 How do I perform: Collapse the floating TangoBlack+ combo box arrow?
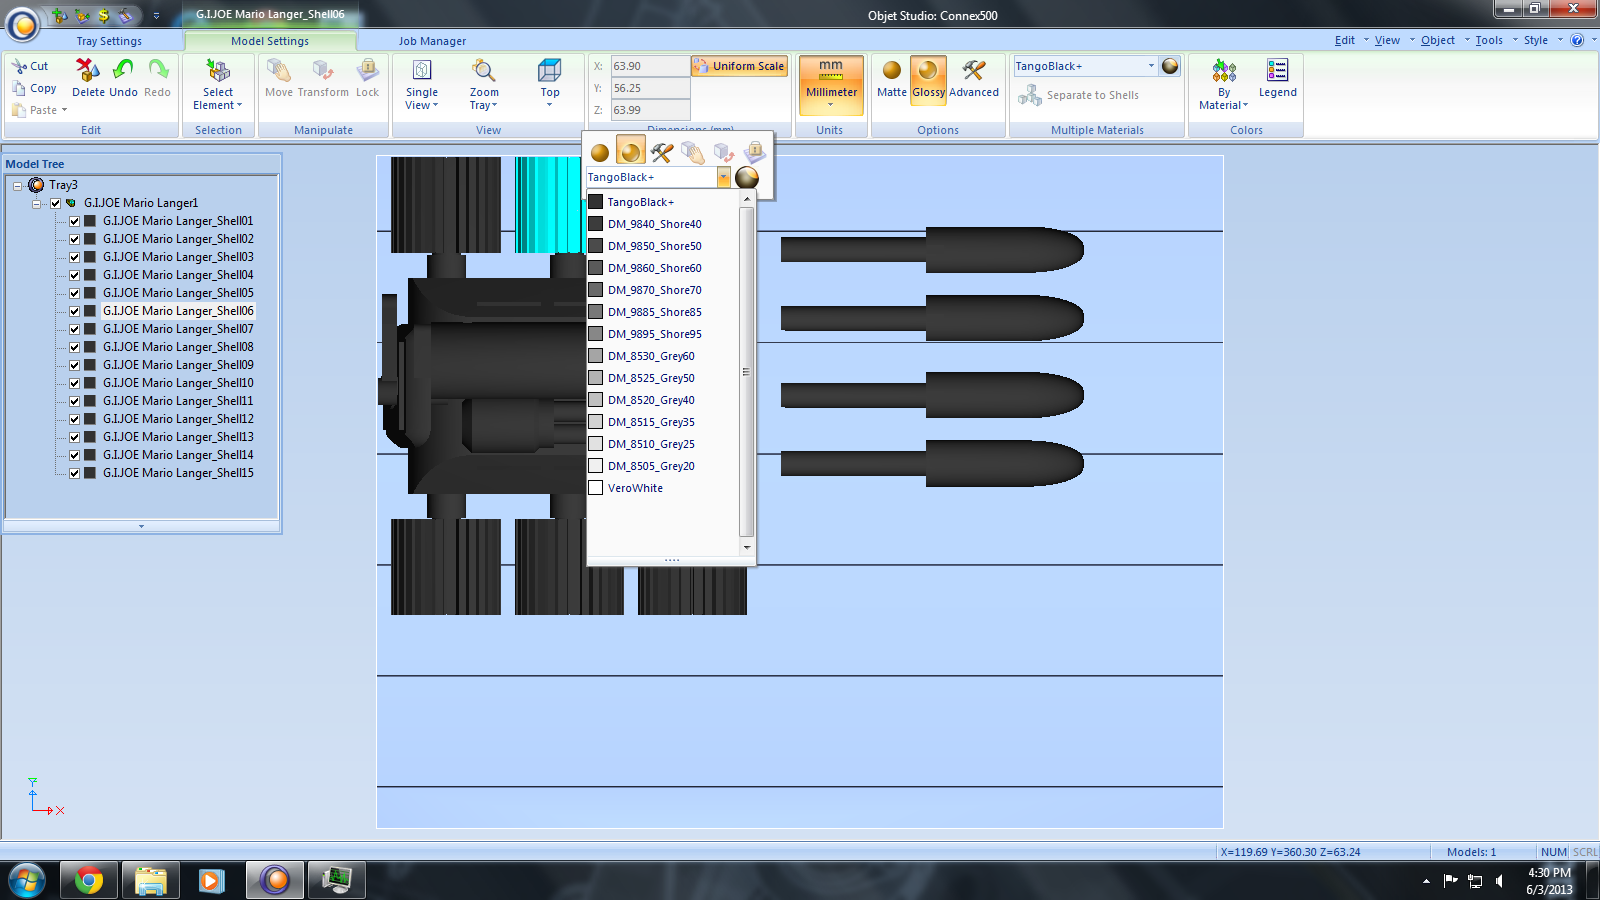tap(723, 177)
